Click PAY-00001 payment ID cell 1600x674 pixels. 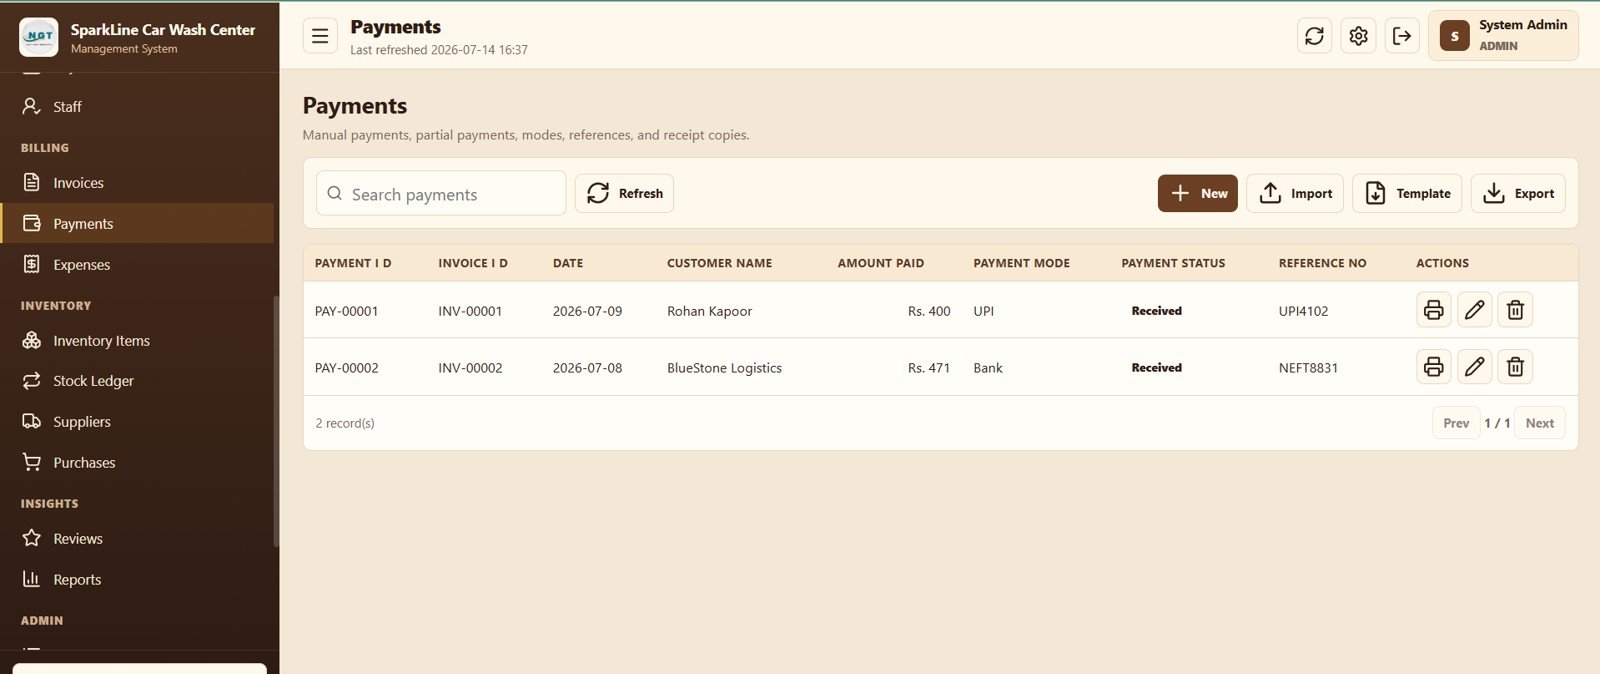pos(347,311)
